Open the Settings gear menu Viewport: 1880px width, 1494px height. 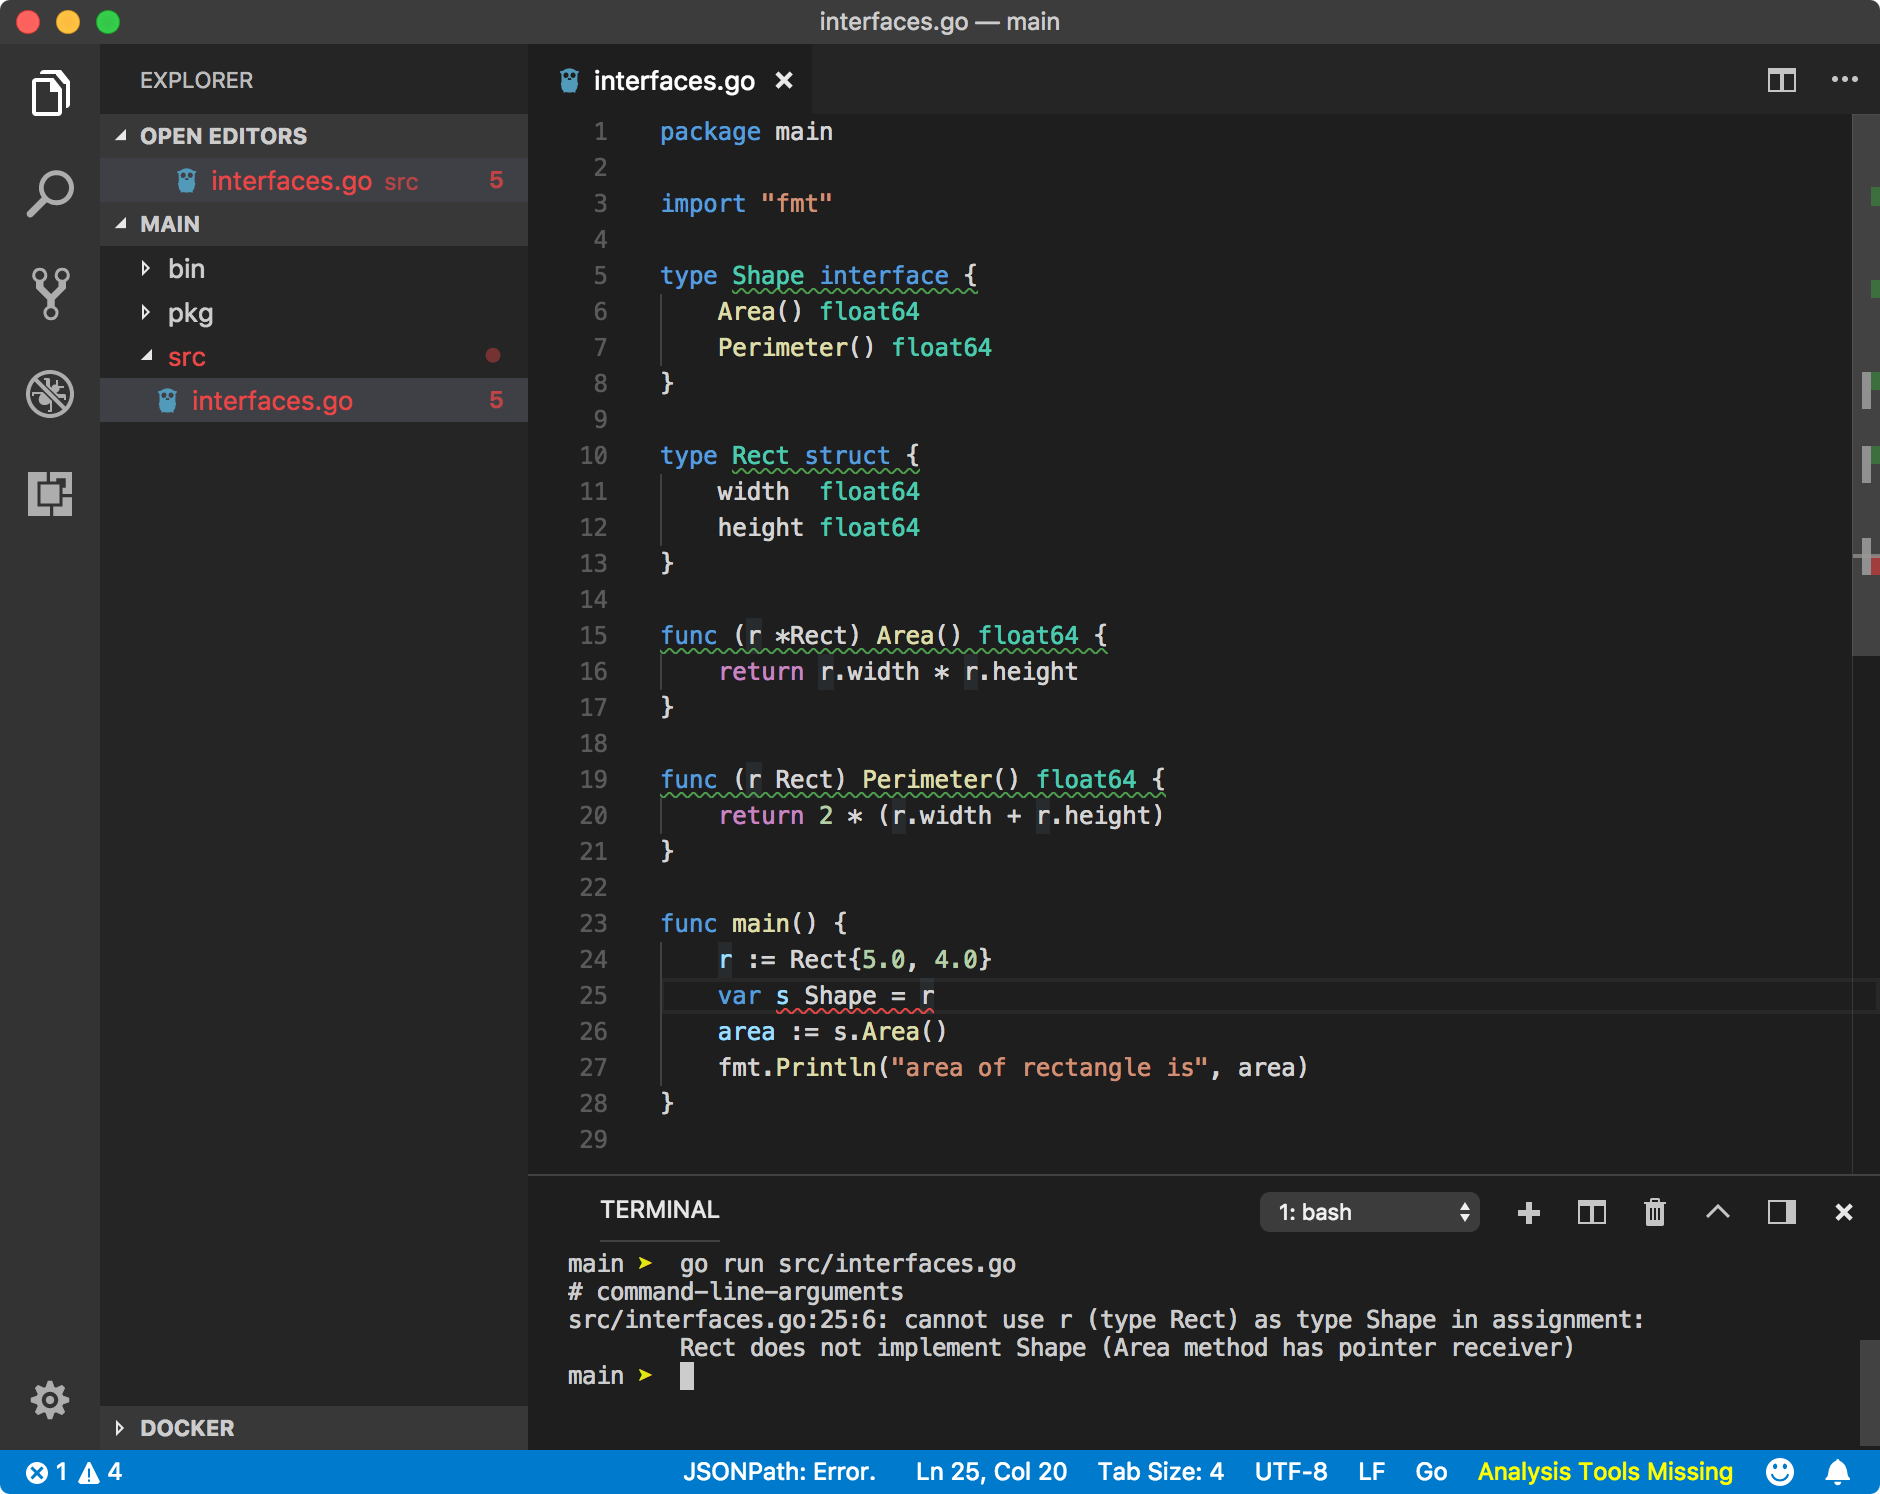click(x=49, y=1400)
